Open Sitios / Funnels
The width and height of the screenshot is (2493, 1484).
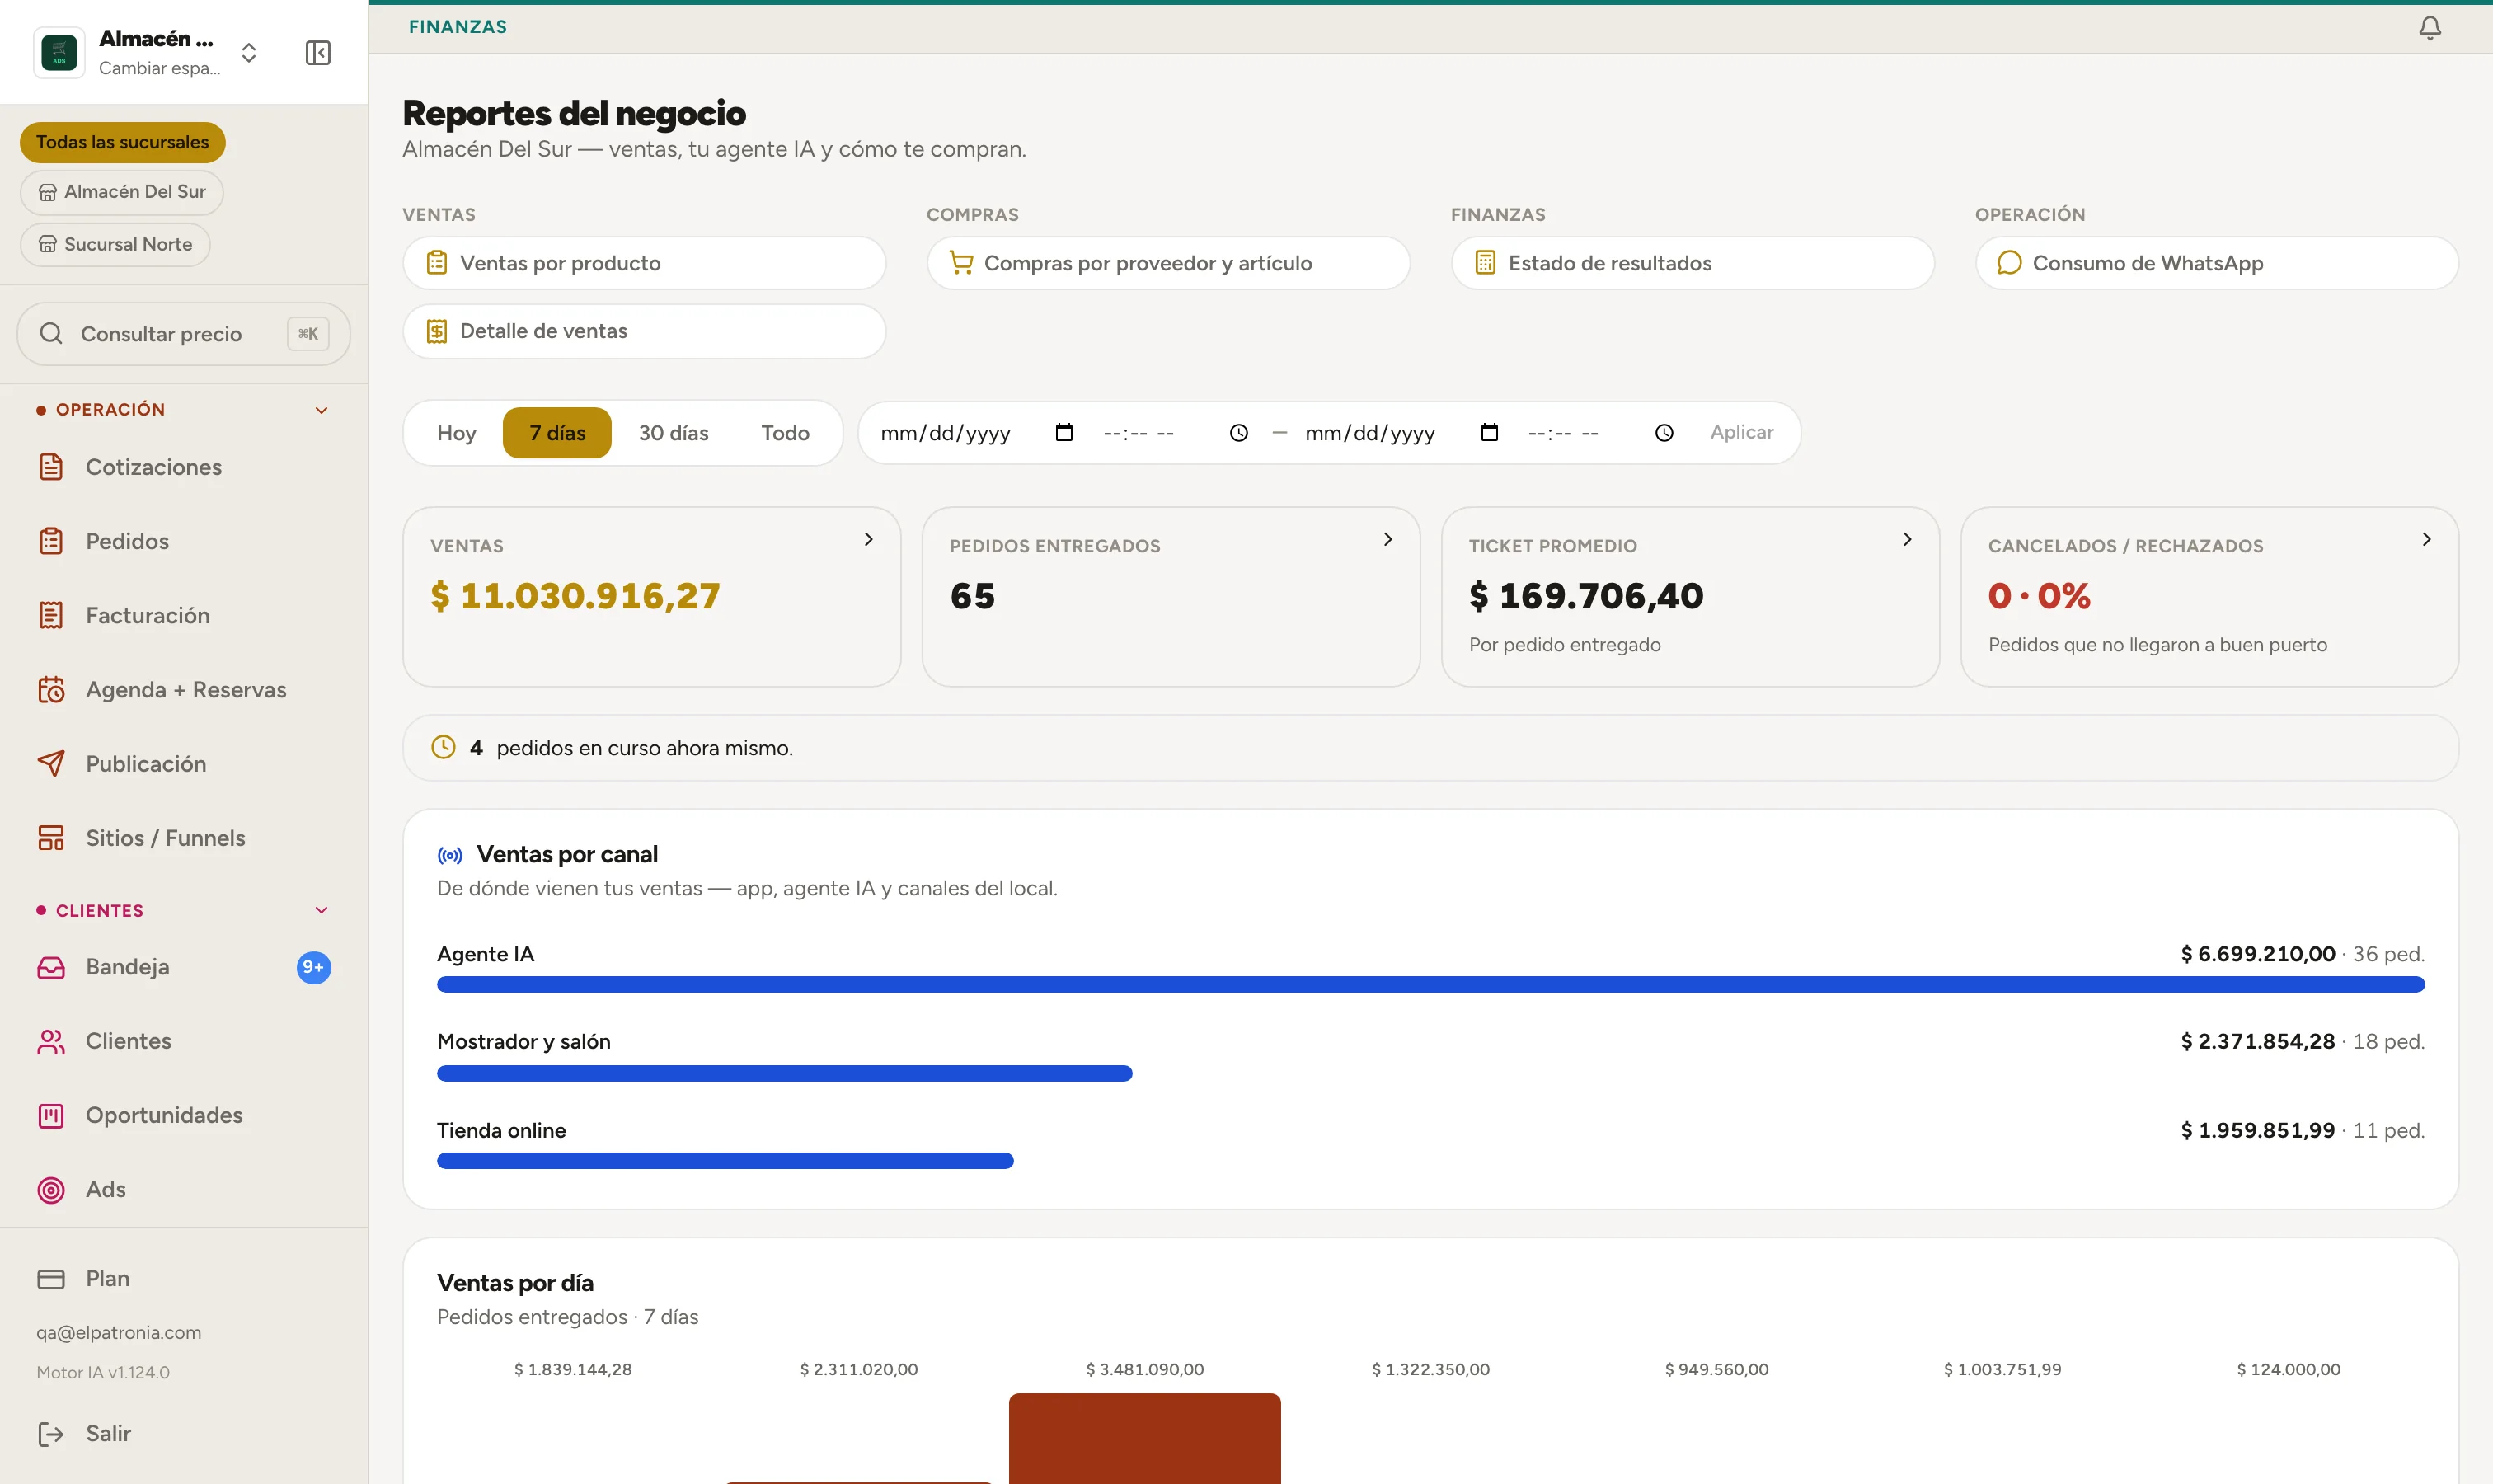184,838
